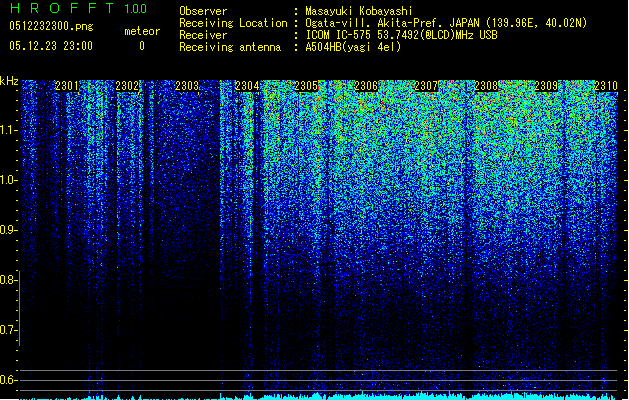Click the kHz axis unit label

(9, 81)
